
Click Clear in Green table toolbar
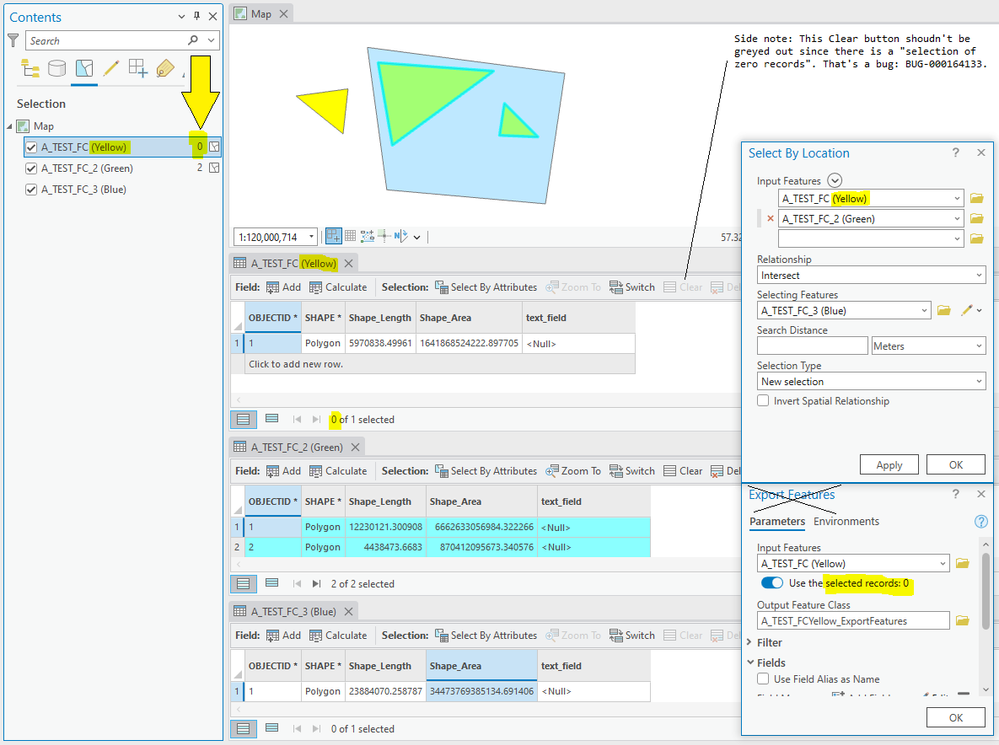[x=683, y=471]
